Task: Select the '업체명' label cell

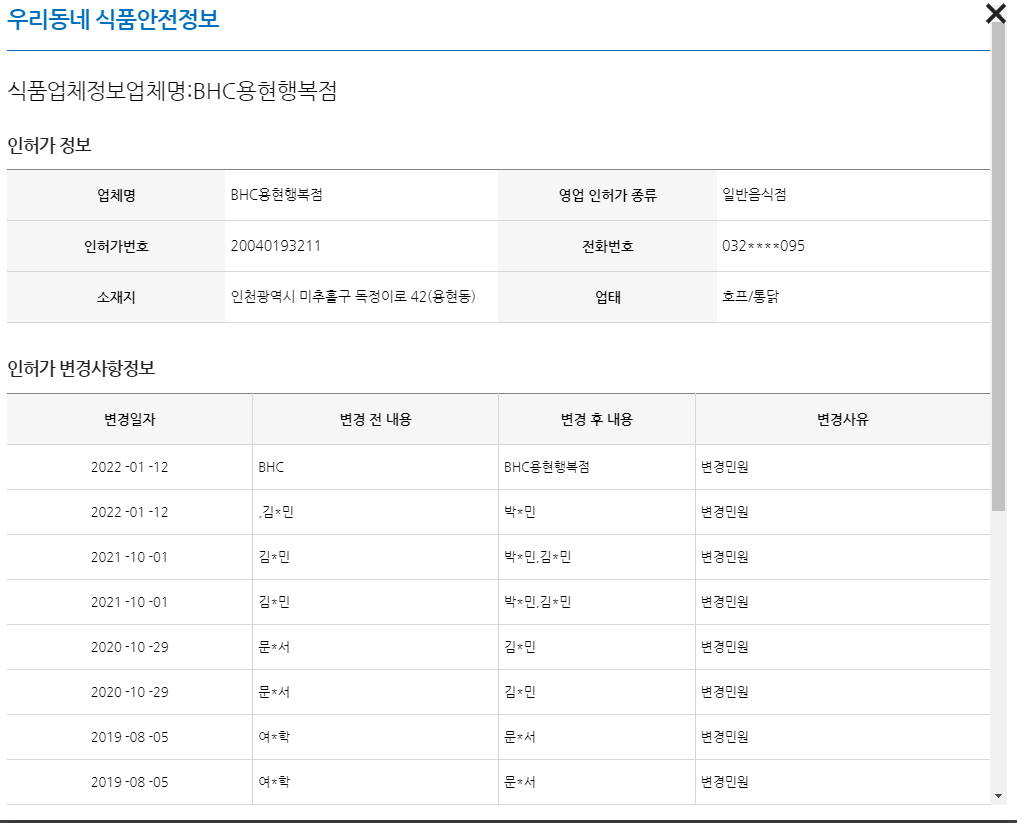Action: (116, 195)
